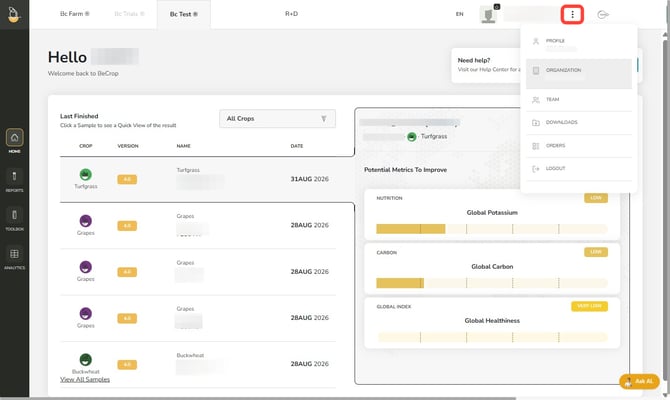Image resolution: width=670 pixels, height=400 pixels.
Task: Click the Global Carbon progress bar
Action: click(x=492, y=283)
